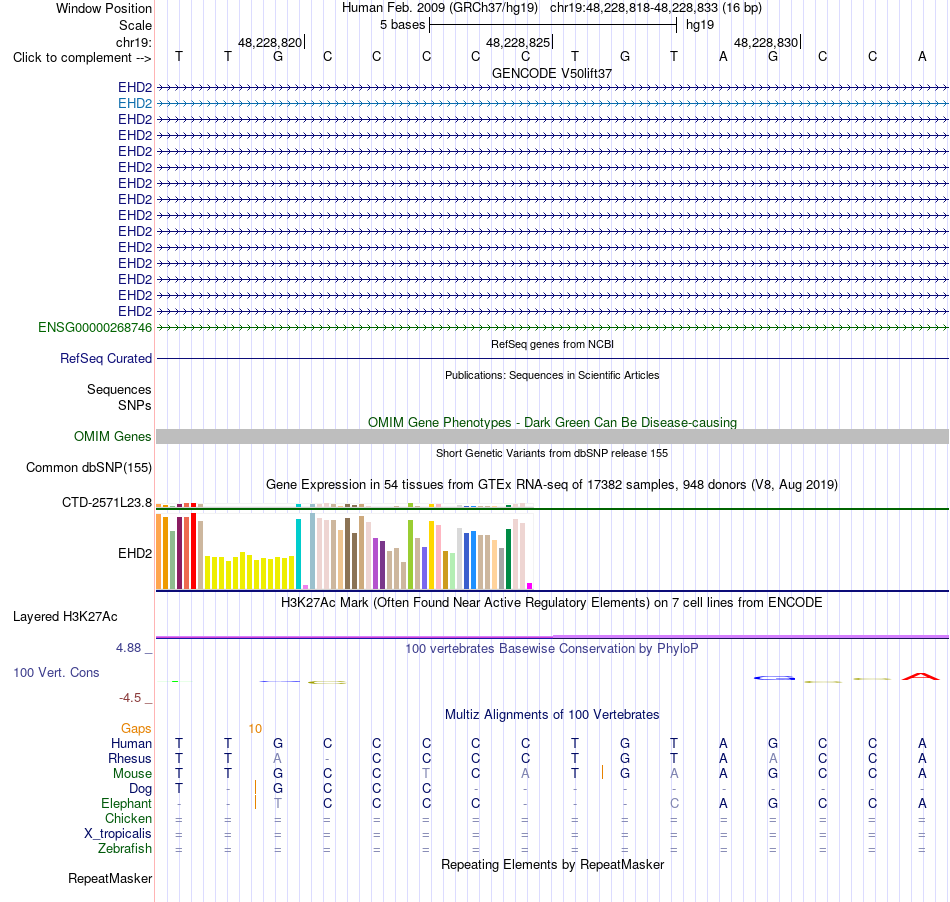
Task: Click the GENCODE V50lift37 track title
Action: [552, 73]
